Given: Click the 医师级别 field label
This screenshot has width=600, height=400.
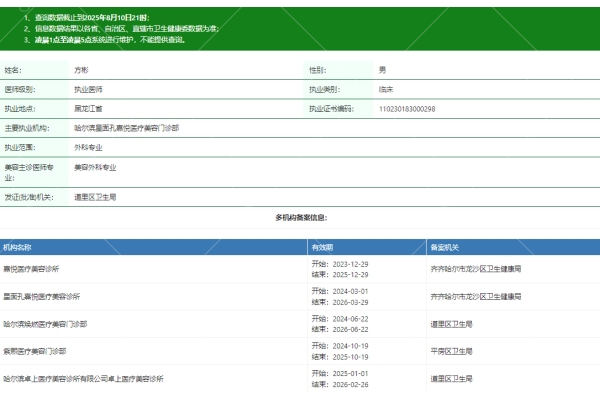Looking at the screenshot, I should coord(20,90).
